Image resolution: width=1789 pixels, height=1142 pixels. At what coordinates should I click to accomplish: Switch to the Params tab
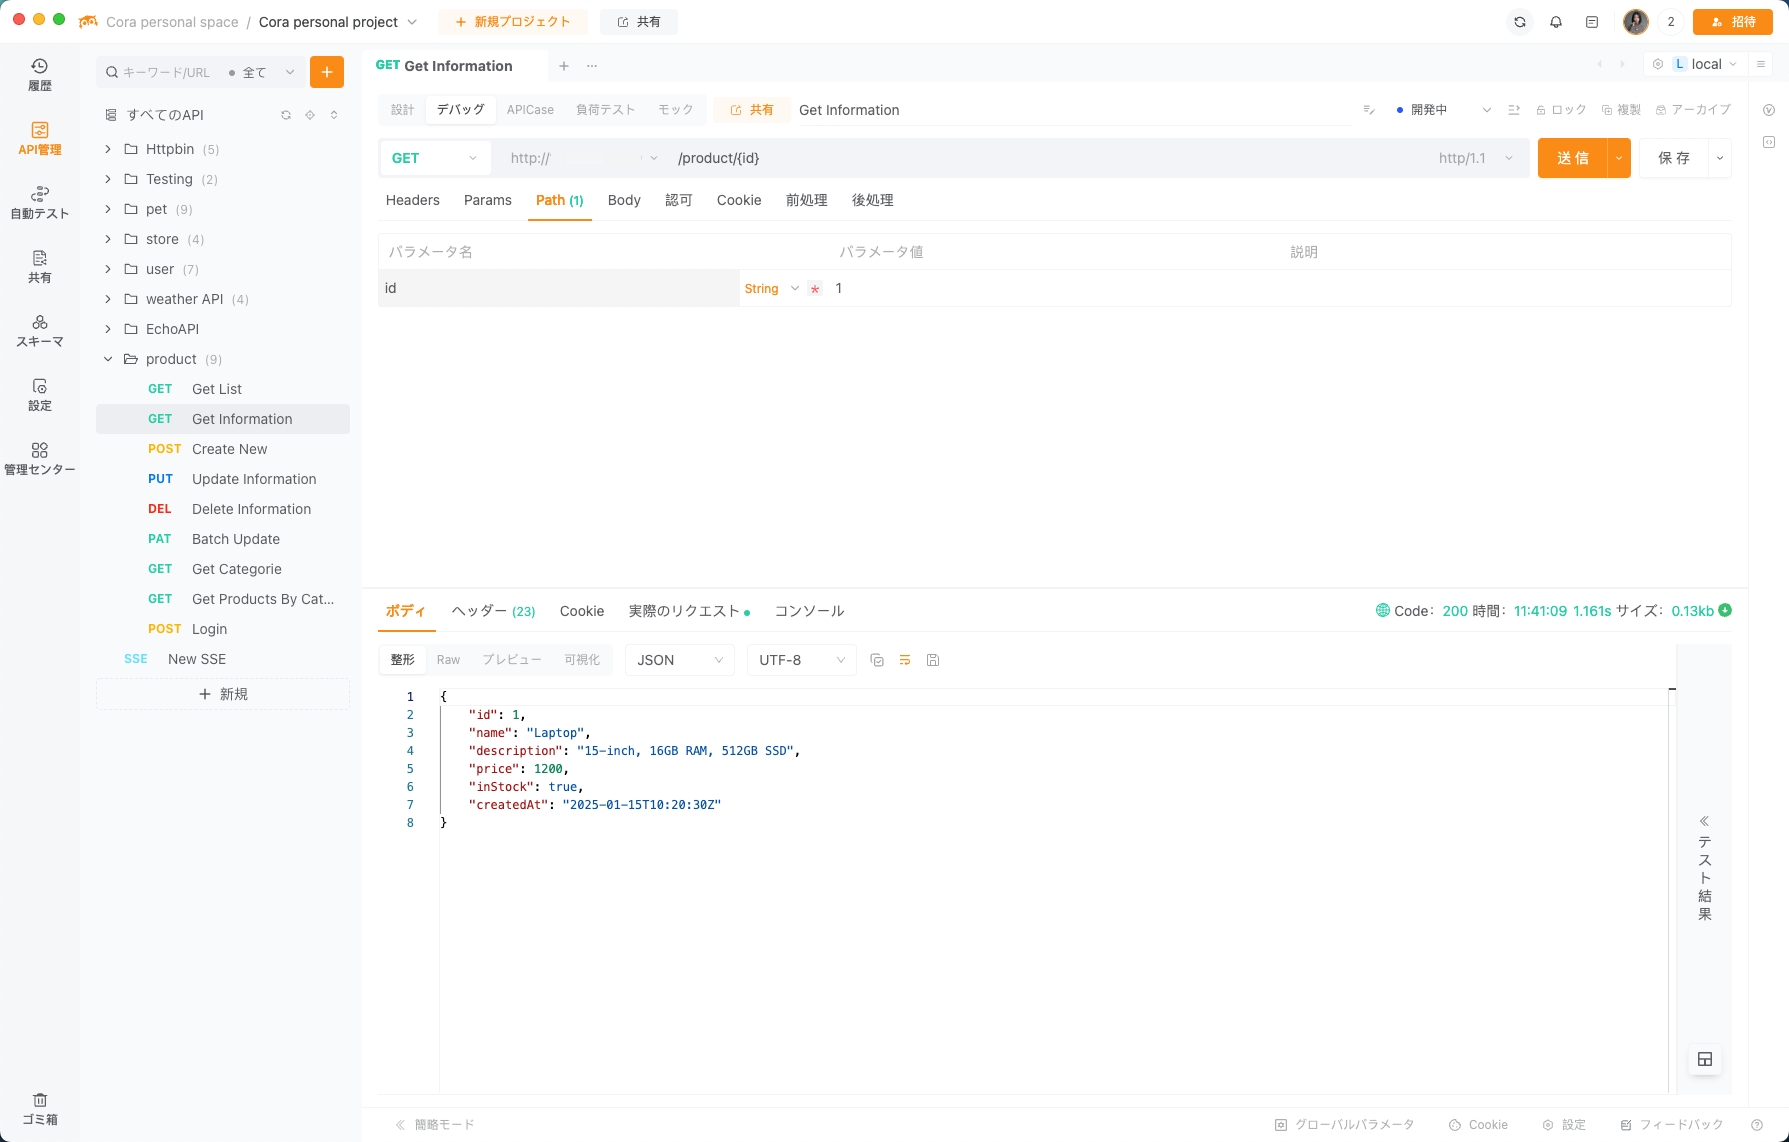[x=488, y=200]
